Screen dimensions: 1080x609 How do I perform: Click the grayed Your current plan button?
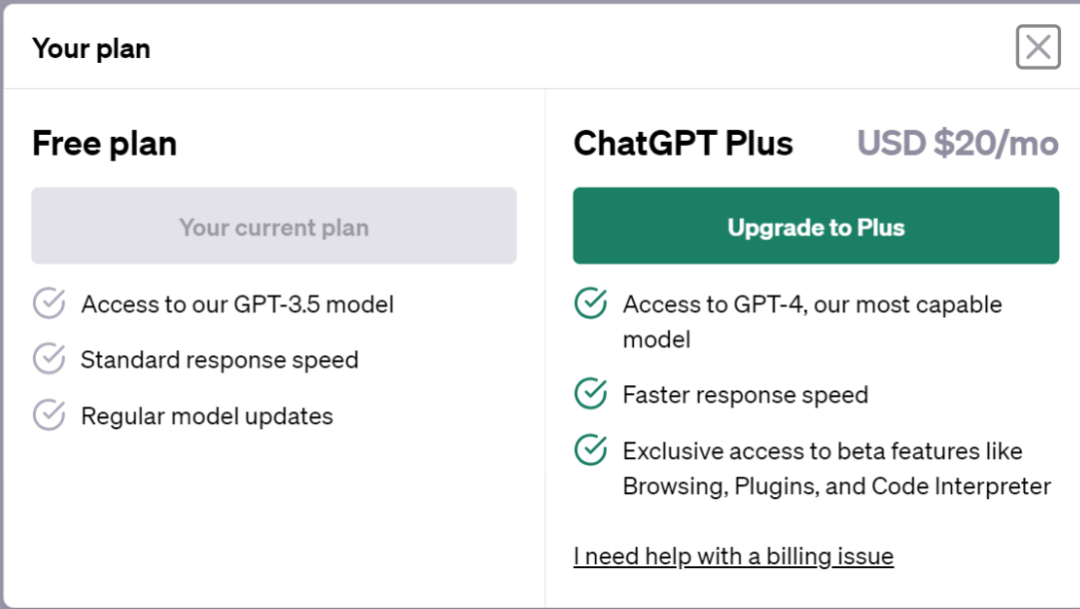click(274, 226)
